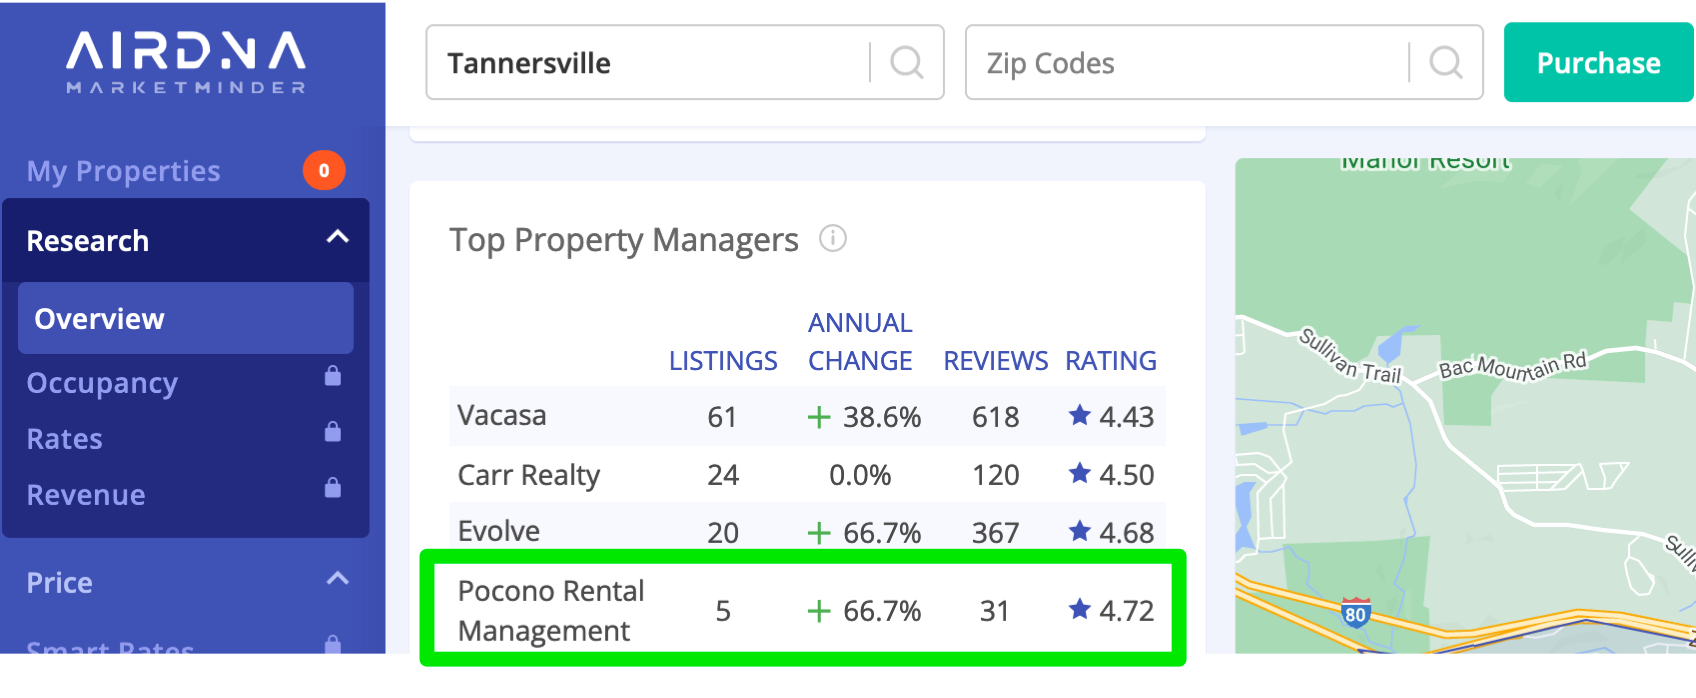Image resolution: width=1696 pixels, height=698 pixels.
Task: Open the Rates menu item
Action: 64,439
